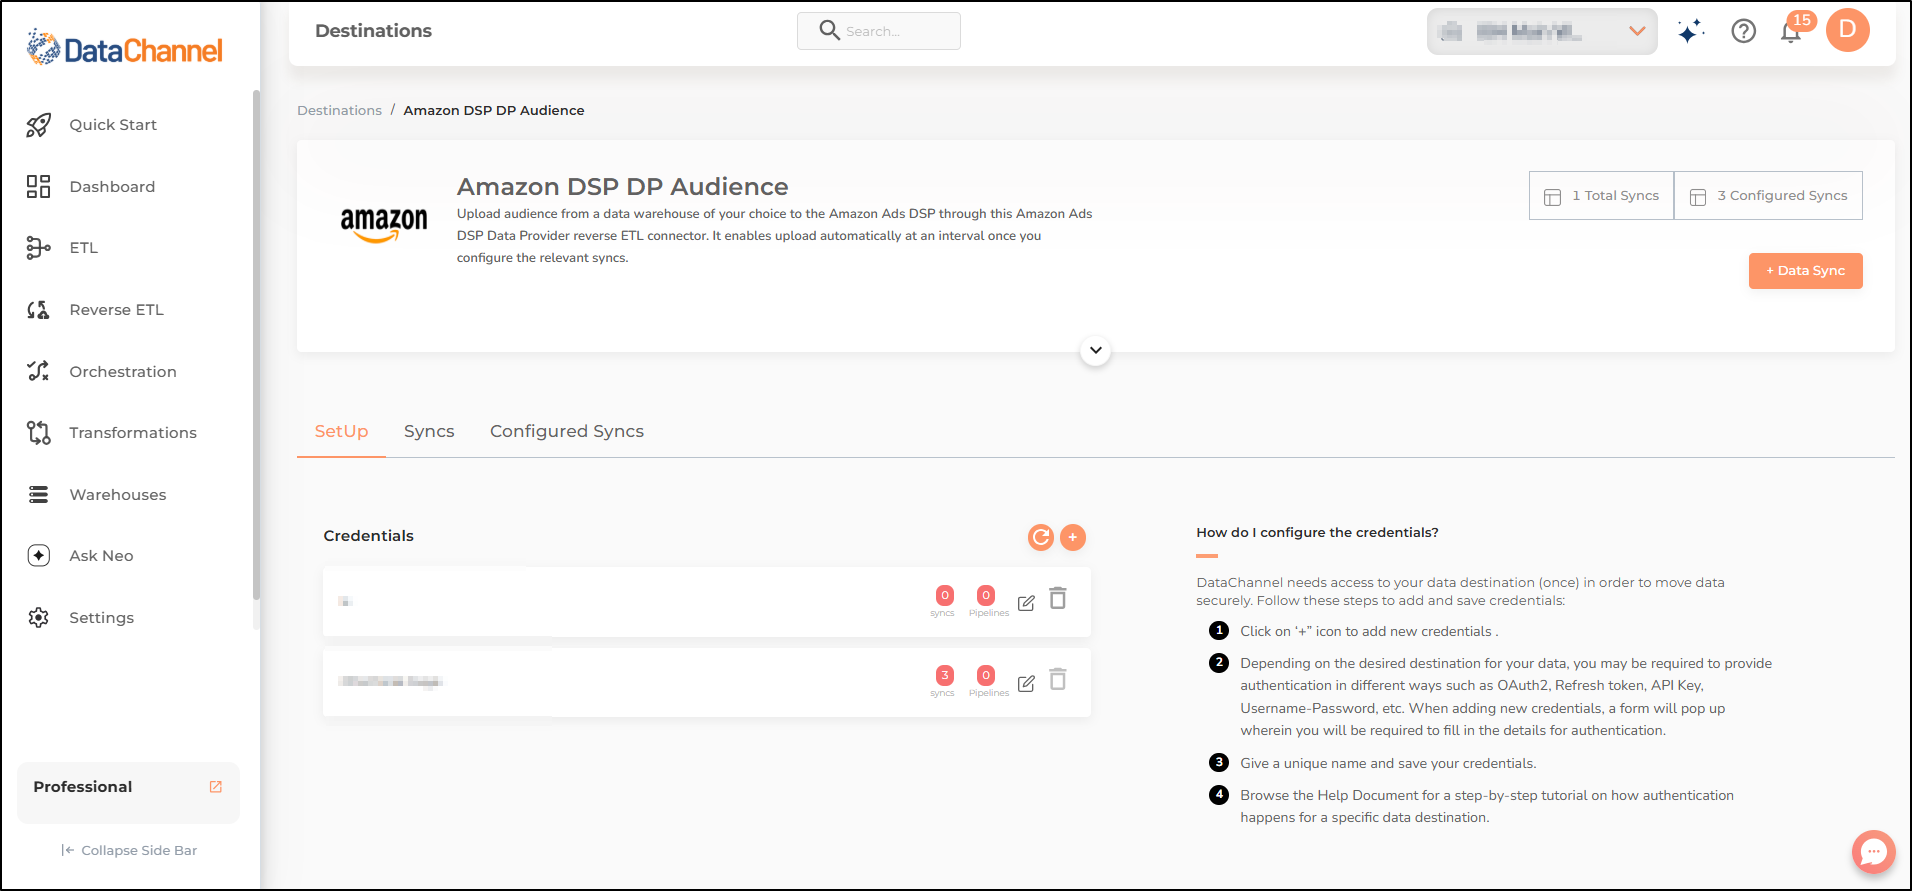1912x891 pixels.
Task: Add a new Data Sync
Action: tap(1806, 271)
